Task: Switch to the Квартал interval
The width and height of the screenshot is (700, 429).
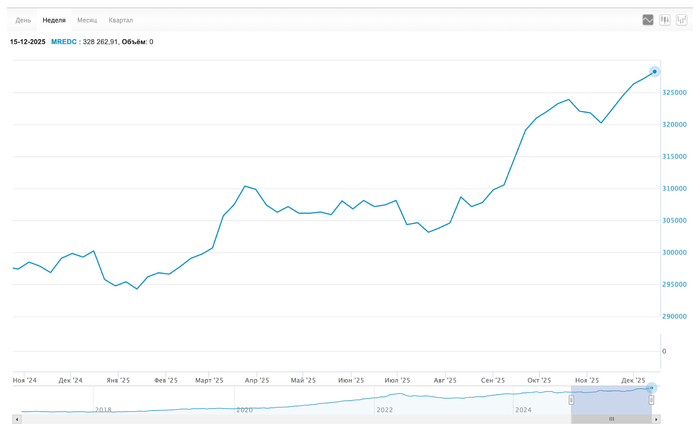Action: (x=120, y=20)
